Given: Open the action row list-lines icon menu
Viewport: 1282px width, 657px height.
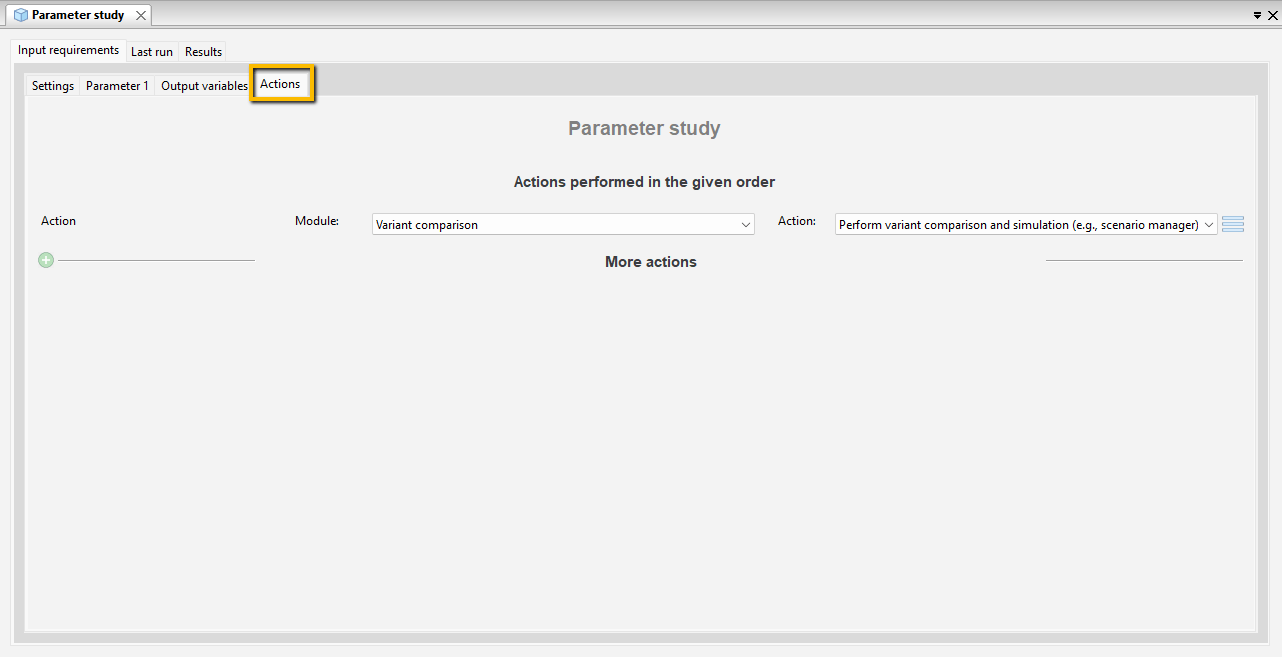Looking at the screenshot, I should click(1233, 224).
